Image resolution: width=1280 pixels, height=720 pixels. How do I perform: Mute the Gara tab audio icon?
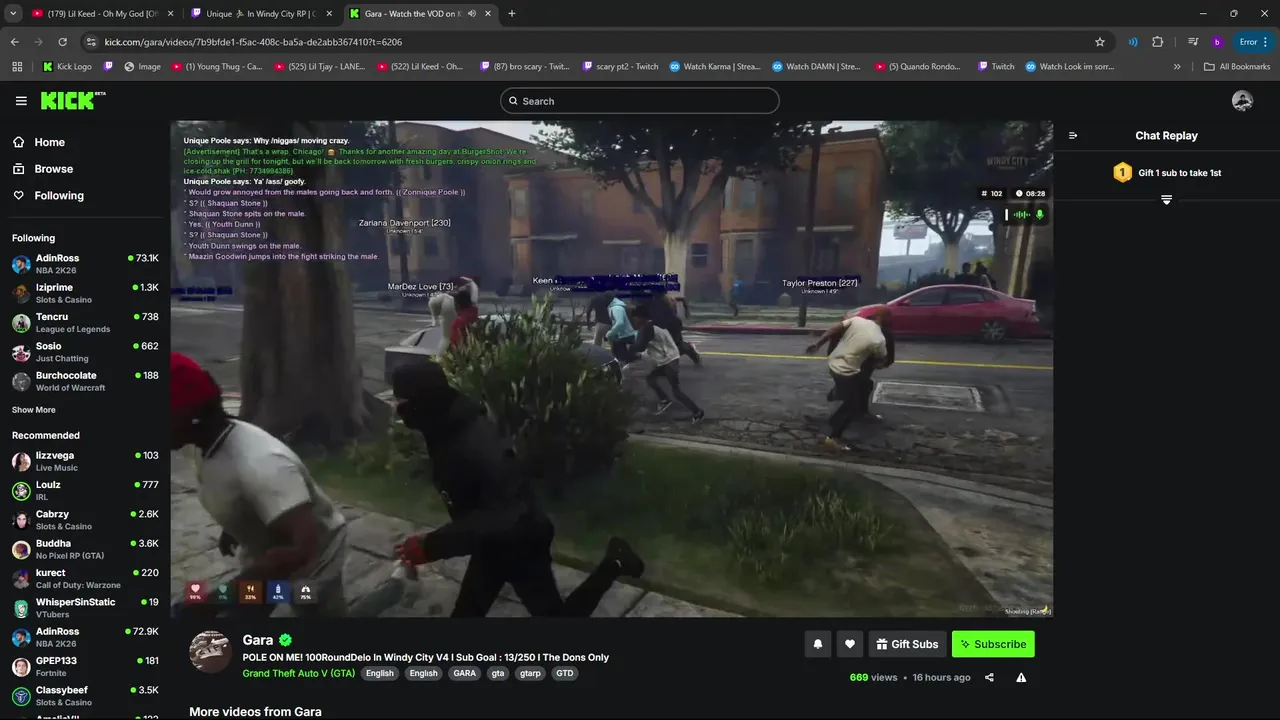click(471, 14)
